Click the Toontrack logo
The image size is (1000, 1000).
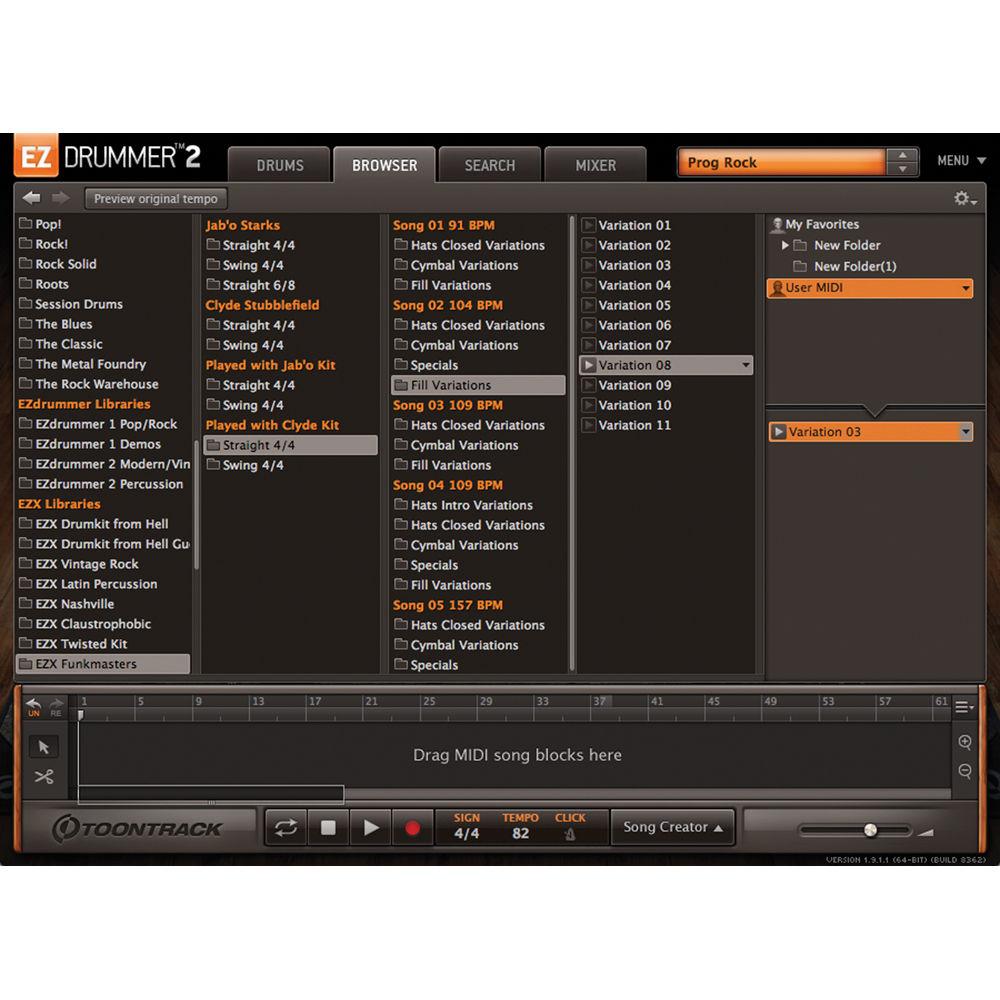pyautogui.click(x=137, y=828)
